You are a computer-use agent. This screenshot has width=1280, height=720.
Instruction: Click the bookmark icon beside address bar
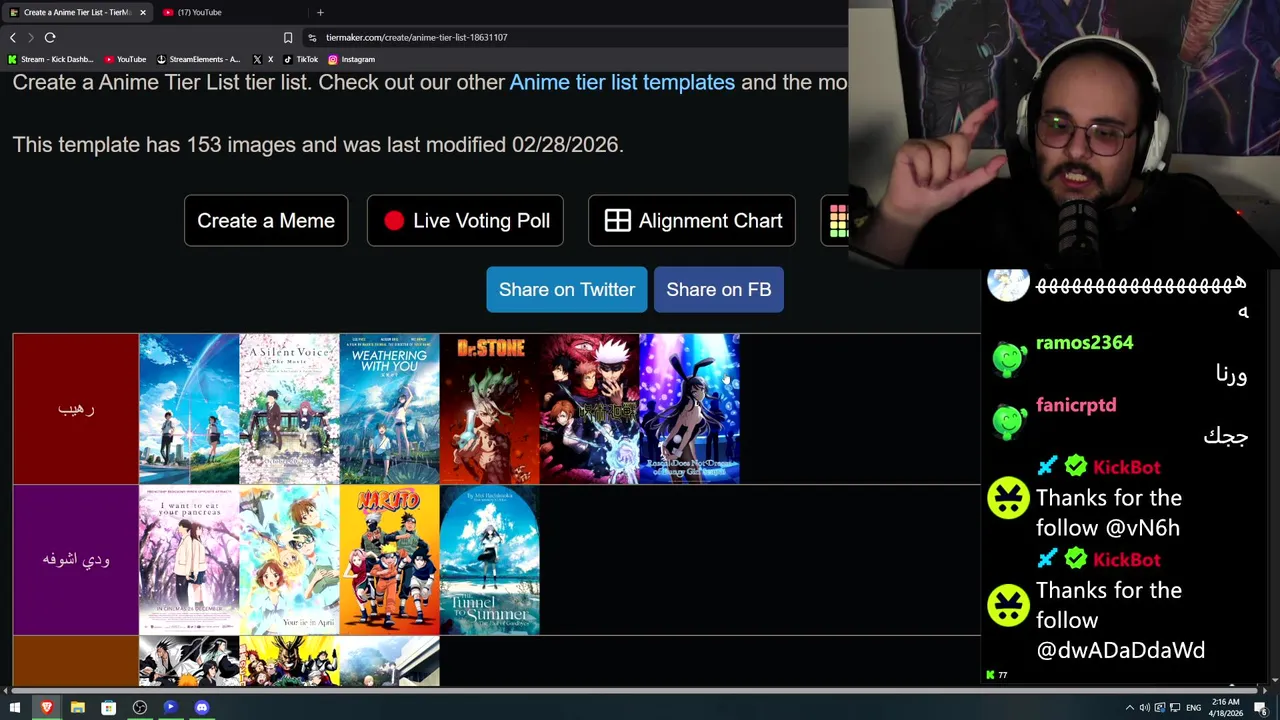(288, 37)
